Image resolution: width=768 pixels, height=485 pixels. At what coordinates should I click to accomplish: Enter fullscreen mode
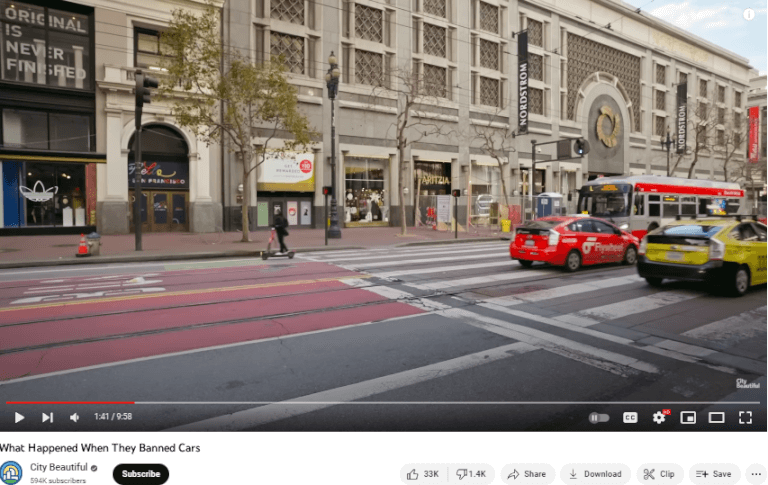[745, 417]
